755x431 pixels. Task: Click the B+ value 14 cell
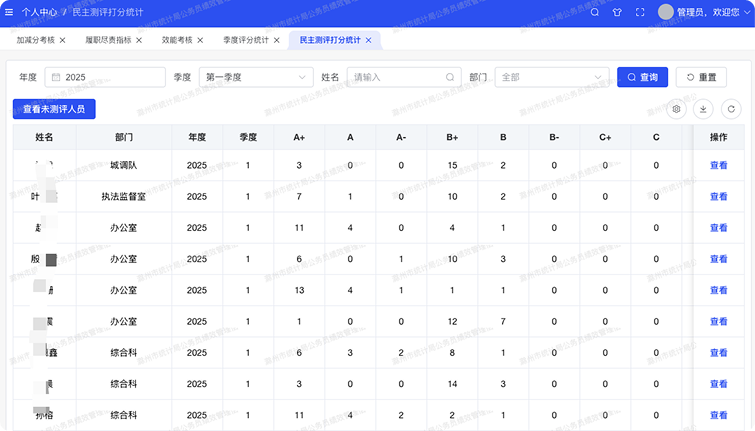click(x=452, y=384)
